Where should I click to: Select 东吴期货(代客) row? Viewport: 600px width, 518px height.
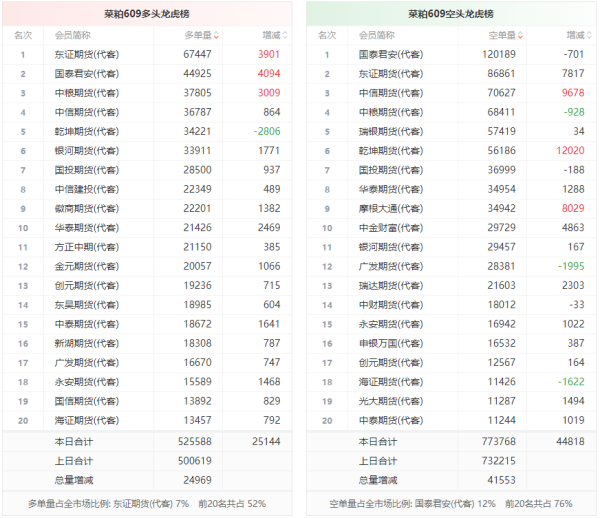(x=147, y=305)
